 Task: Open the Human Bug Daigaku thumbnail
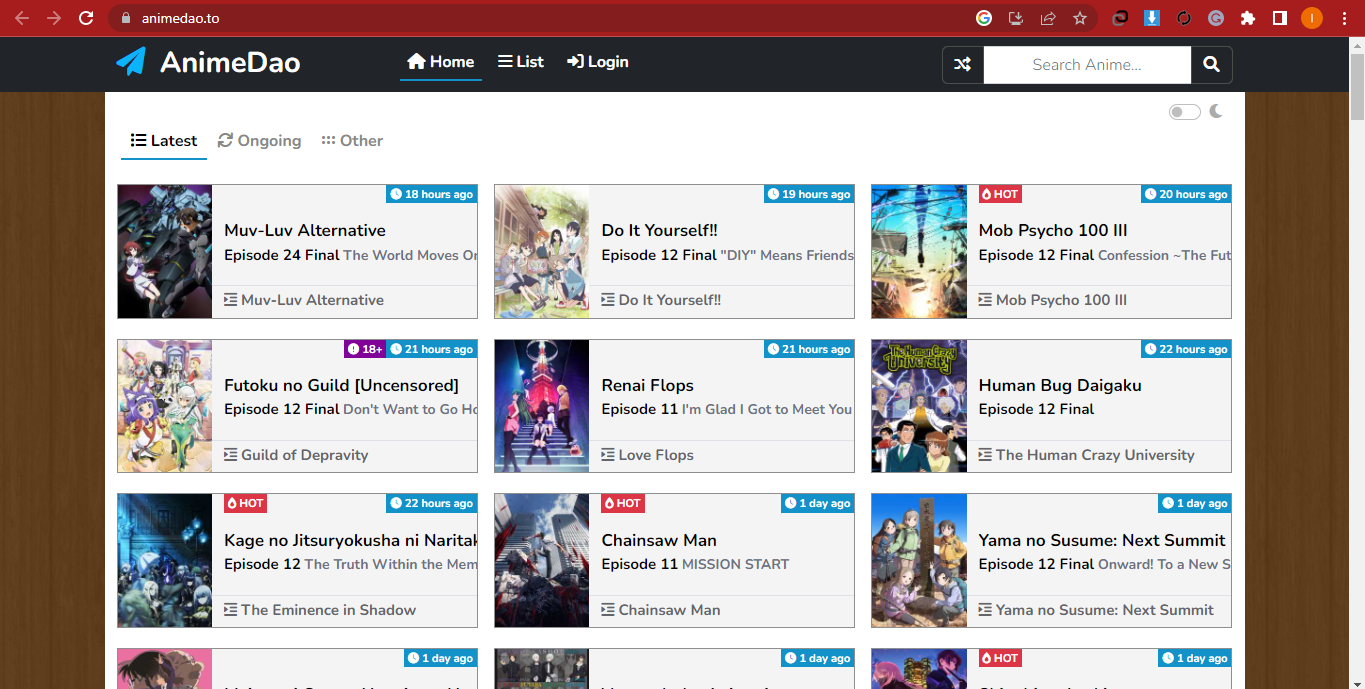click(919, 406)
